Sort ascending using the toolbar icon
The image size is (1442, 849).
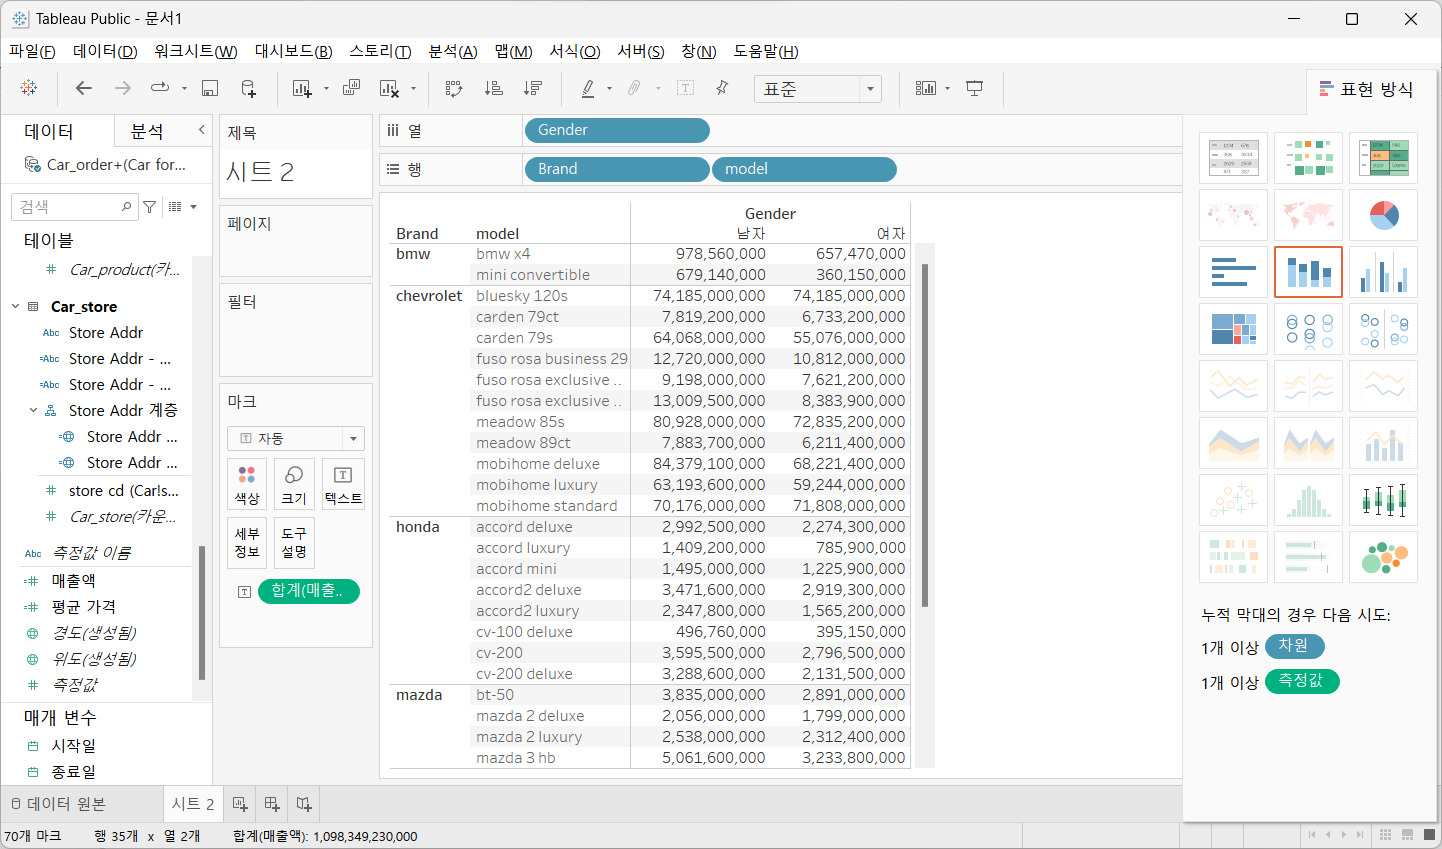pyautogui.click(x=494, y=88)
